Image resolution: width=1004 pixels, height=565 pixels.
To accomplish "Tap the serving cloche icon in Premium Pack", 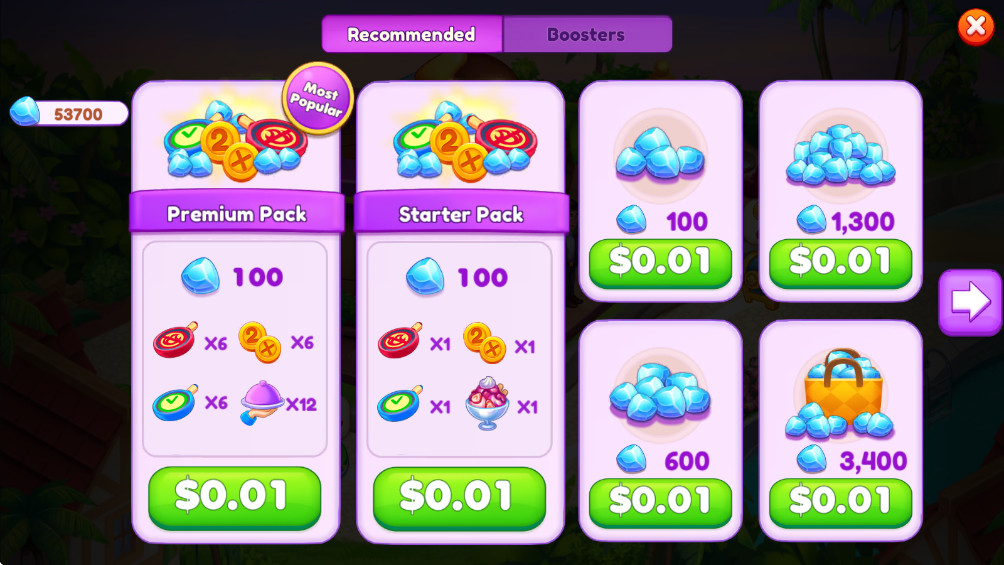I will tap(261, 402).
